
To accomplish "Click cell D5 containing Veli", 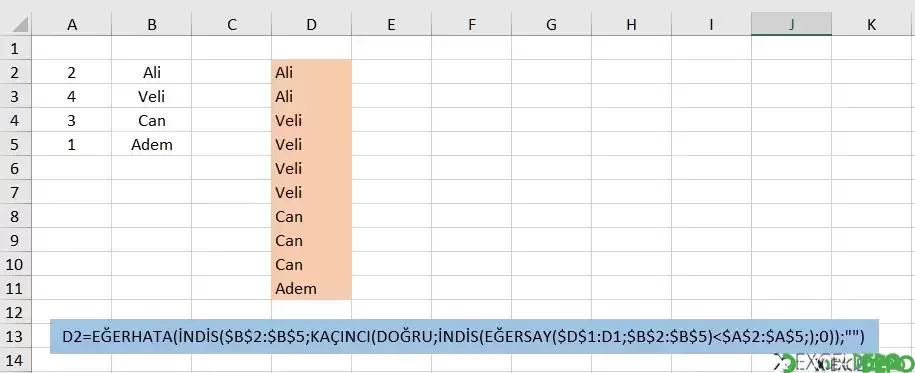I will 312,144.
